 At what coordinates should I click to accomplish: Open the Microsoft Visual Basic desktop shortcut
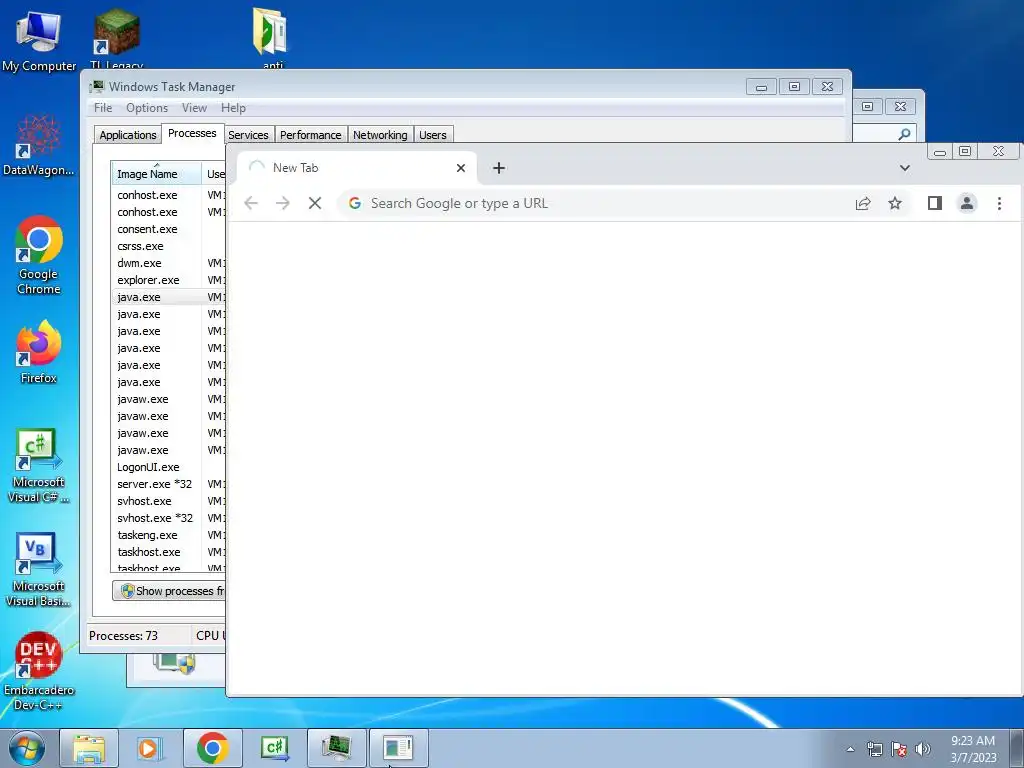coord(39,569)
